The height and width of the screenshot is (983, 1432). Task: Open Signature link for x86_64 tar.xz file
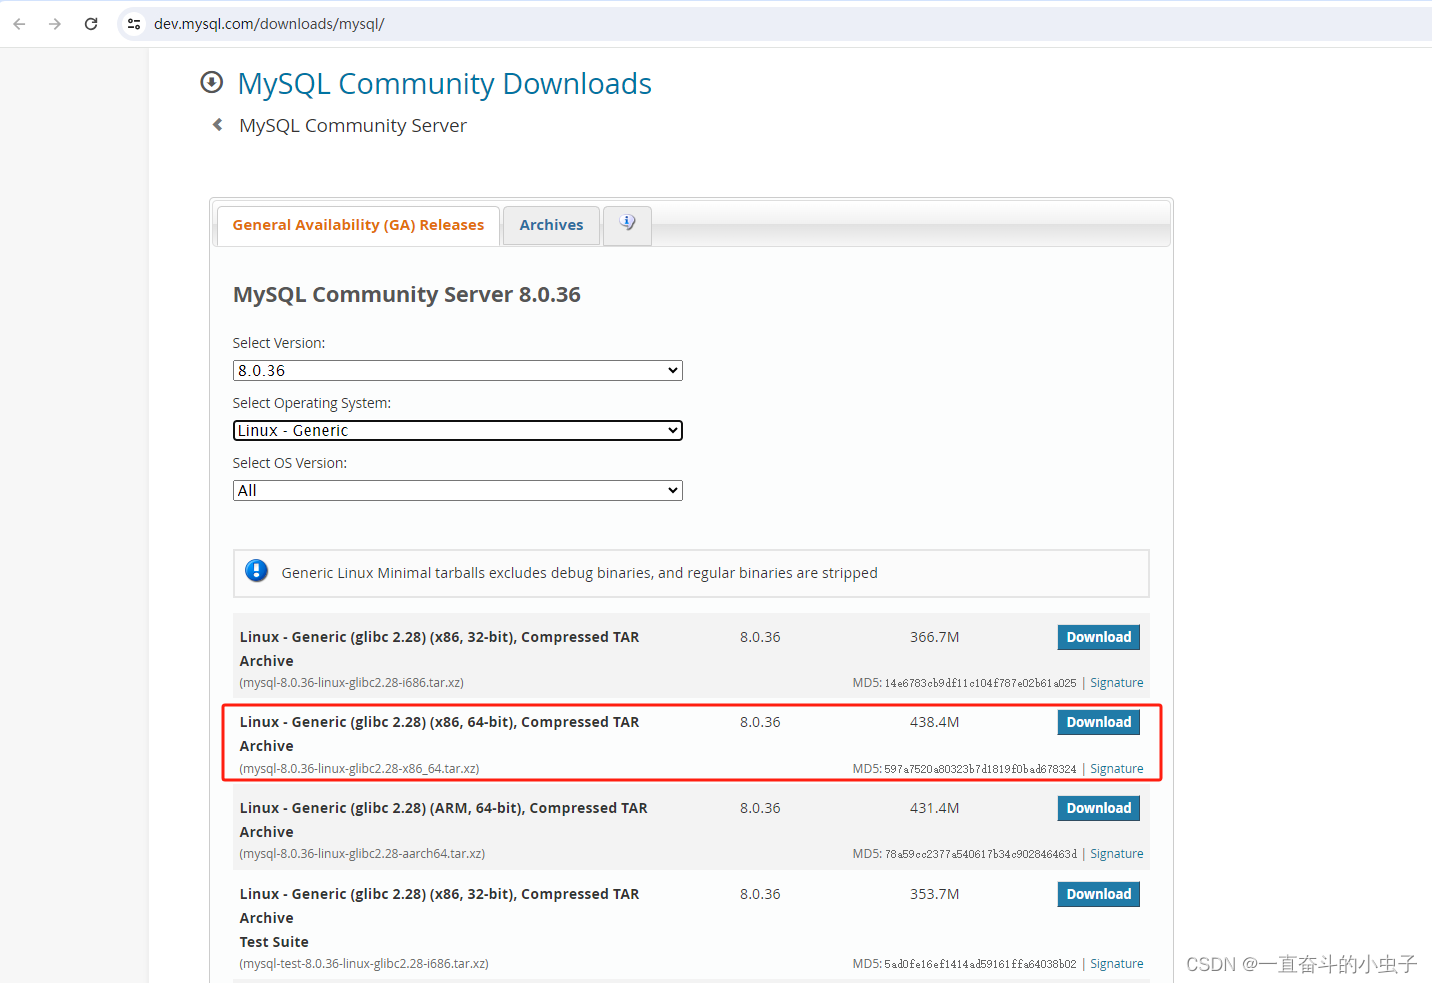[x=1116, y=769]
